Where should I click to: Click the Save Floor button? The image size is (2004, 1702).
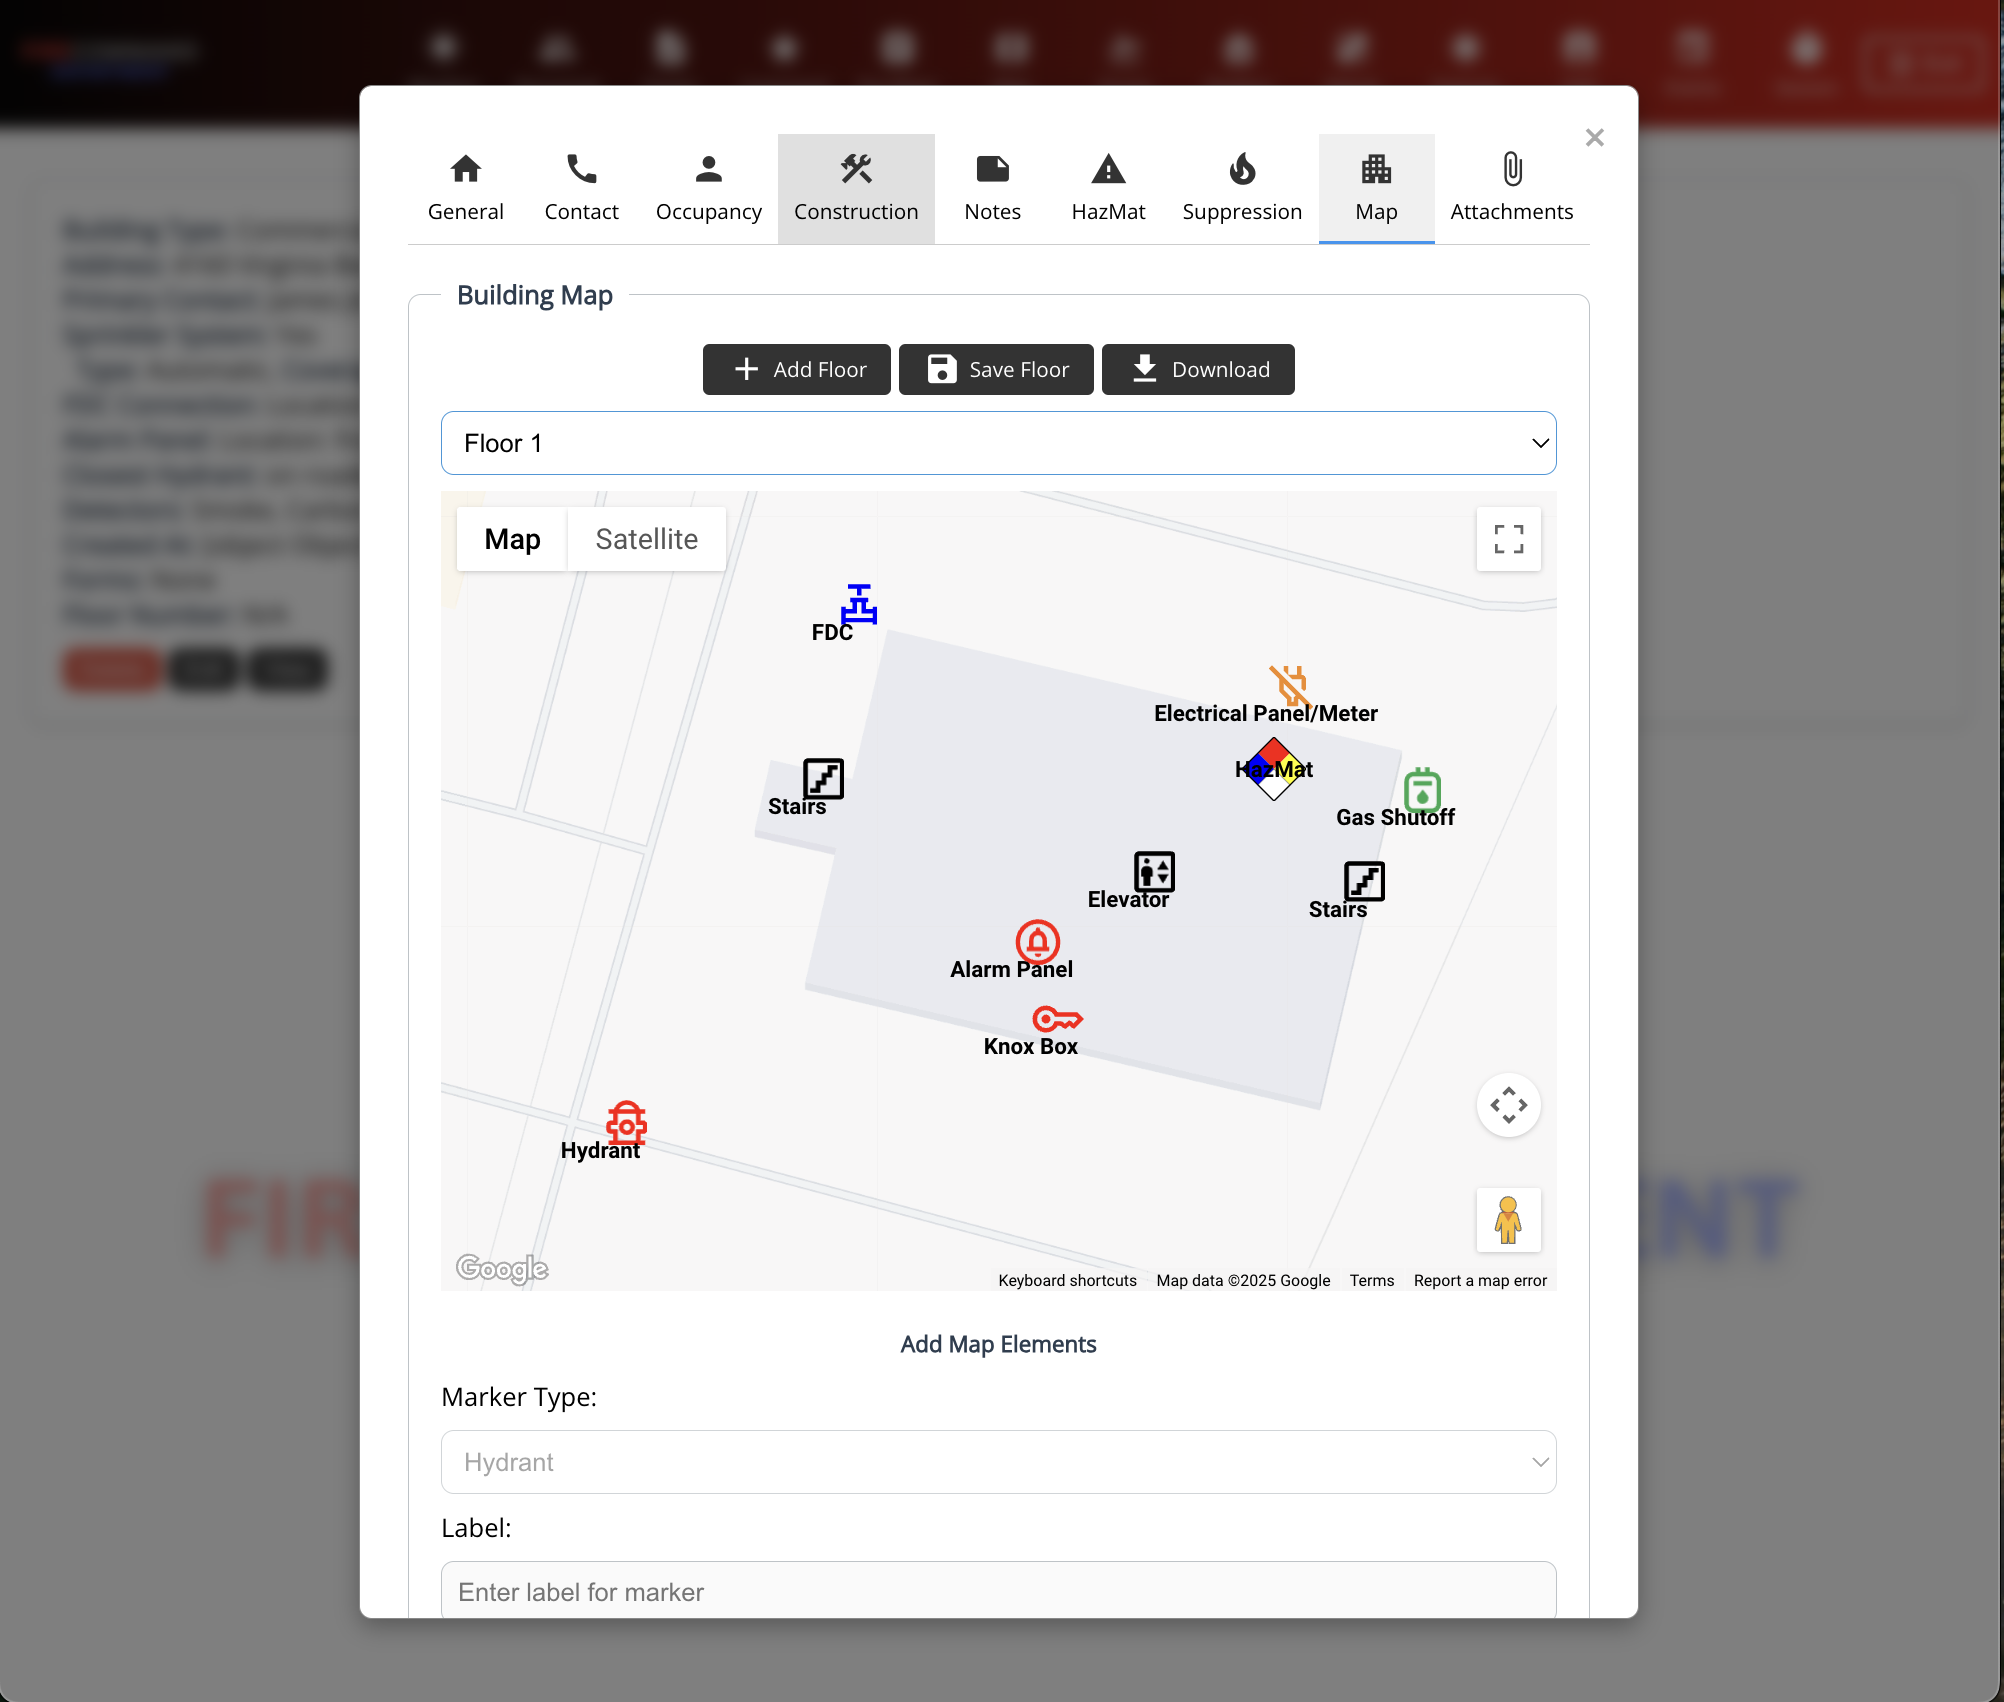998,368
